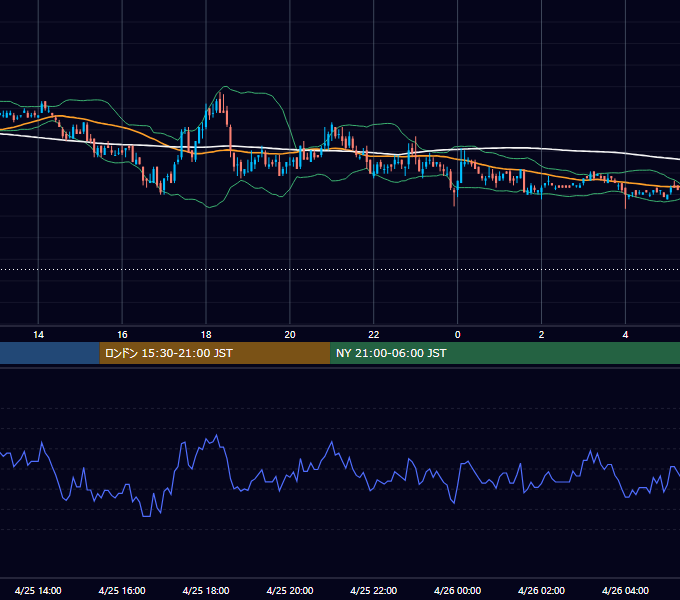Click the 4/25 16:00 time label
Screen dimensions: 680x600
tap(122, 590)
